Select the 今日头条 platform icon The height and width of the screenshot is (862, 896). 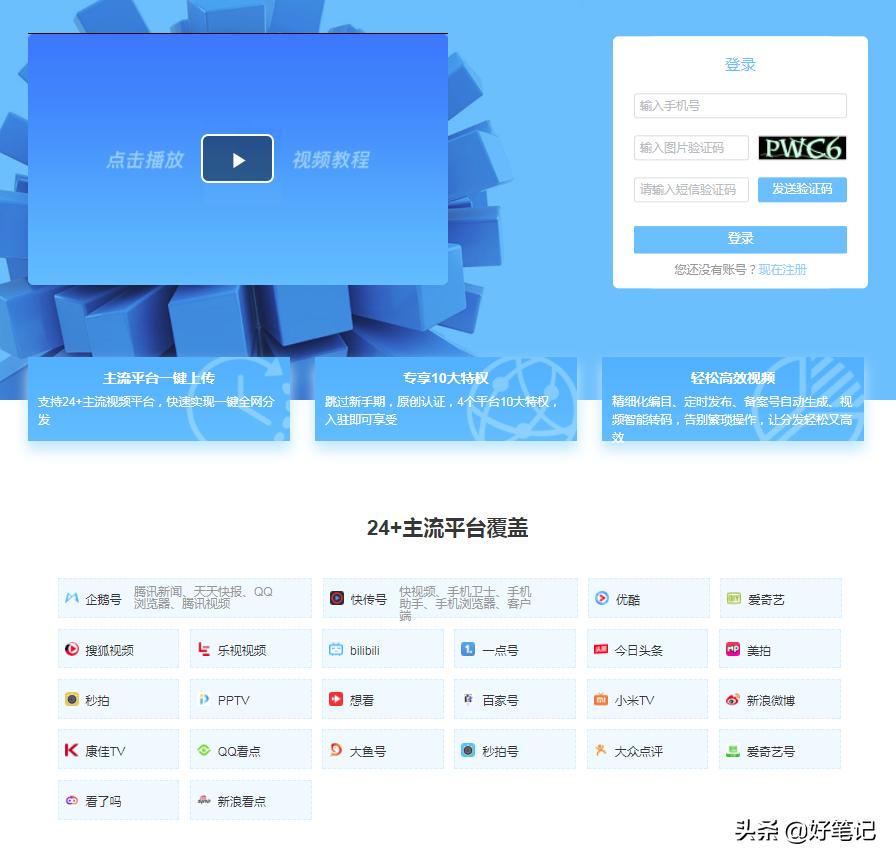[x=646, y=649]
